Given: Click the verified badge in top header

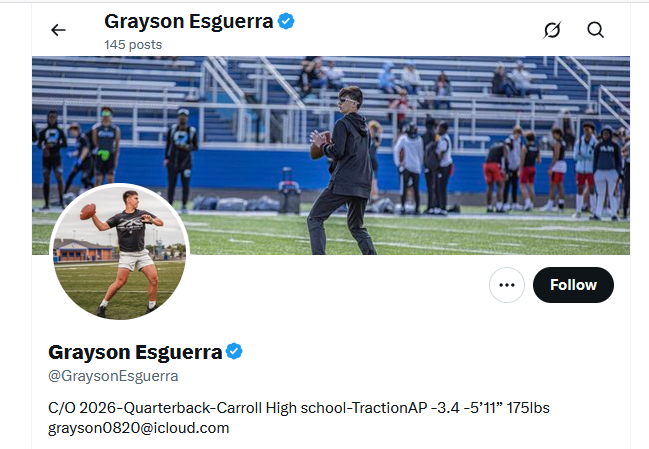Looking at the screenshot, I should tap(286, 21).
